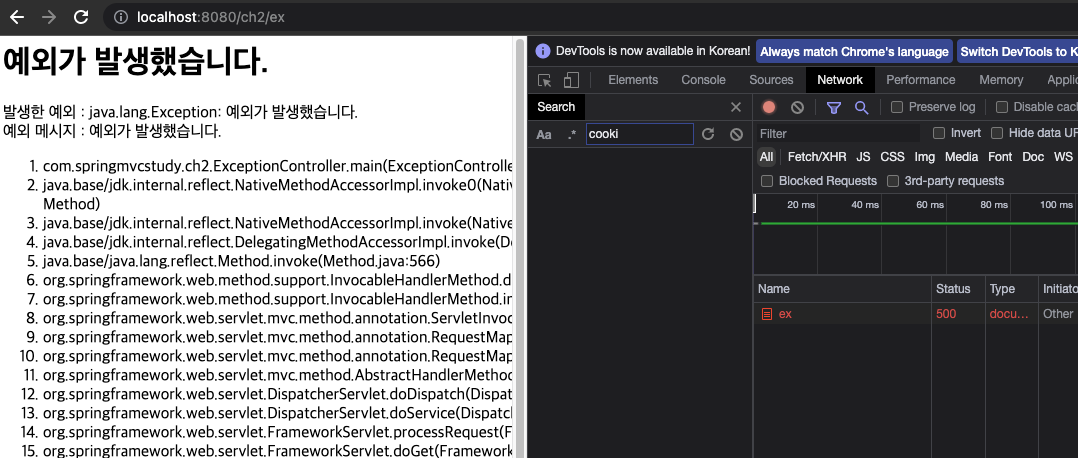
Task: Click the 예외가 발생했습니다. heading
Action: pos(135,63)
